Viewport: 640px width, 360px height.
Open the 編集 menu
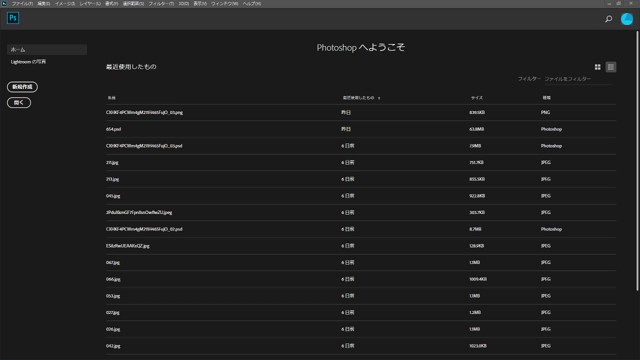coord(44,4)
